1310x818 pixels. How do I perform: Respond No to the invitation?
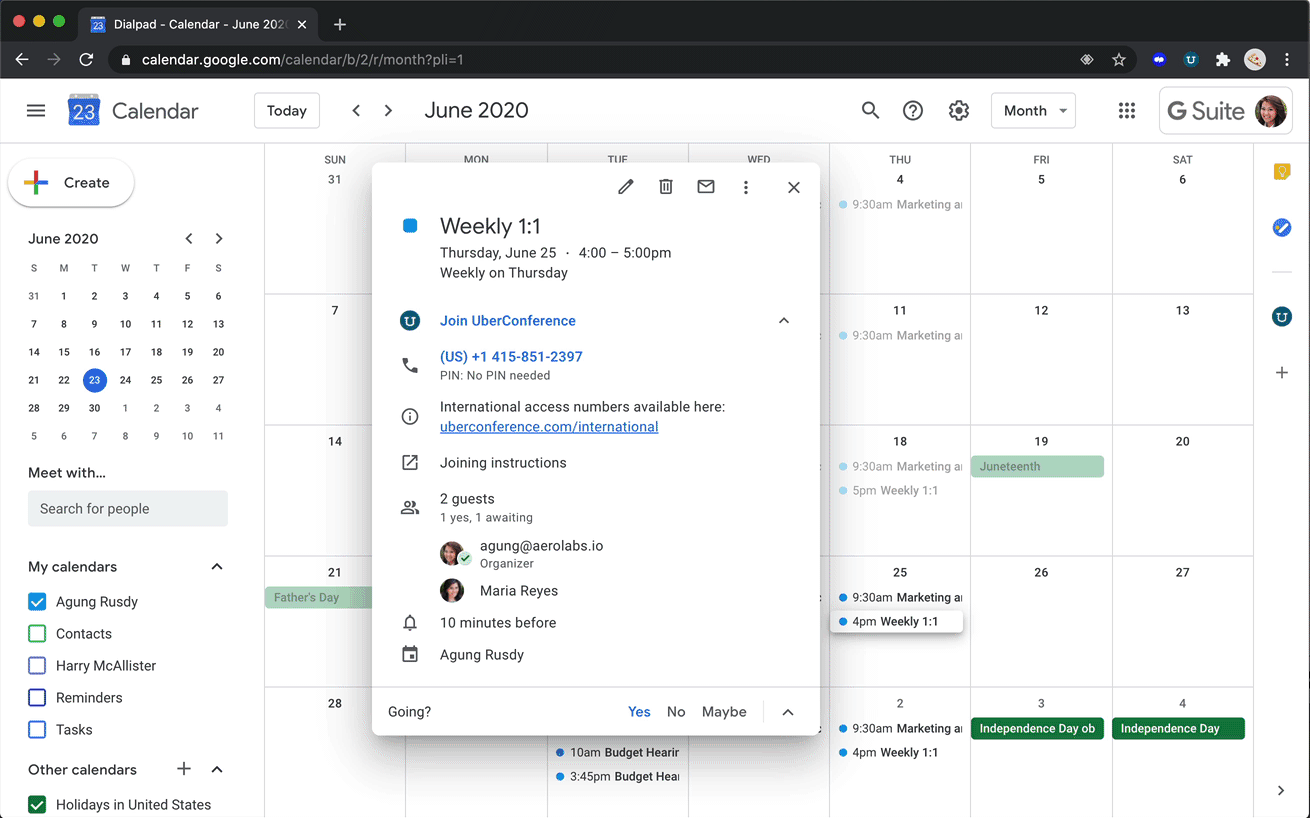tap(676, 712)
